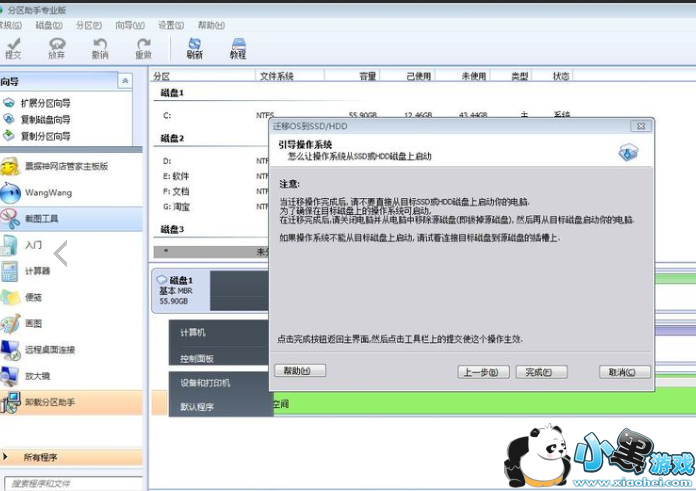
Task: Open the 帮助 menu
Action: (211, 25)
